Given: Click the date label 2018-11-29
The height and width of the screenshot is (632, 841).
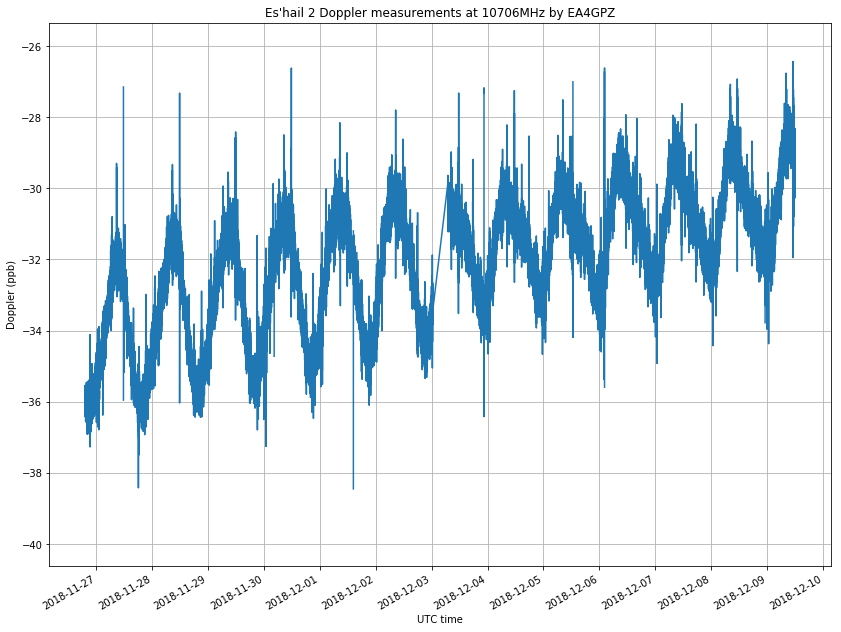Looking at the screenshot, I should point(181,591).
